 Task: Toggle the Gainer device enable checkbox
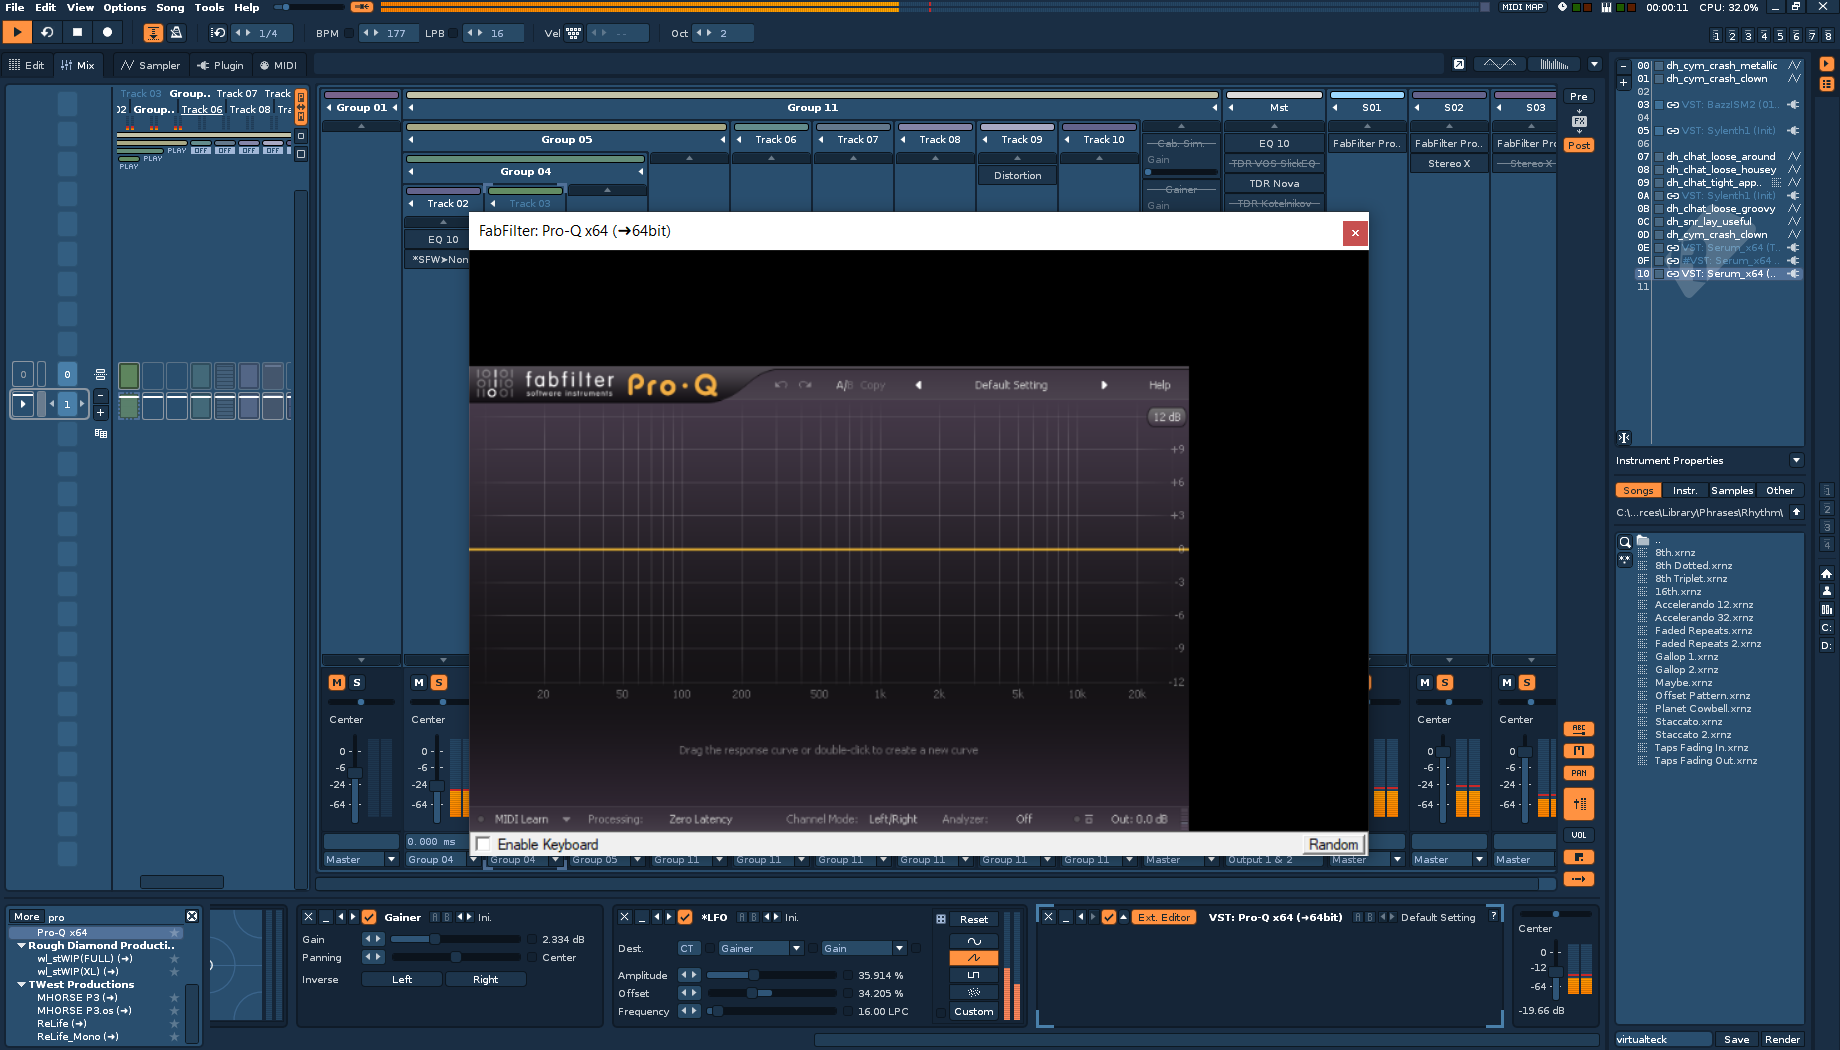(369, 917)
